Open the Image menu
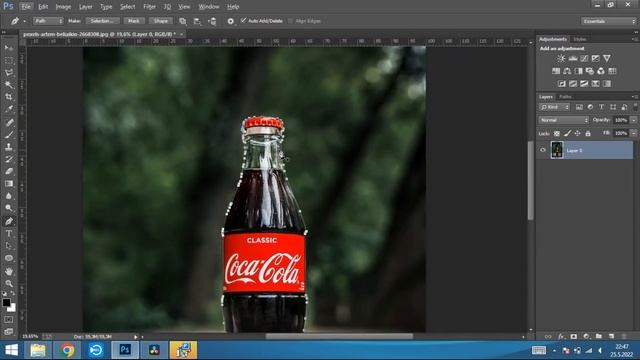 point(63,7)
